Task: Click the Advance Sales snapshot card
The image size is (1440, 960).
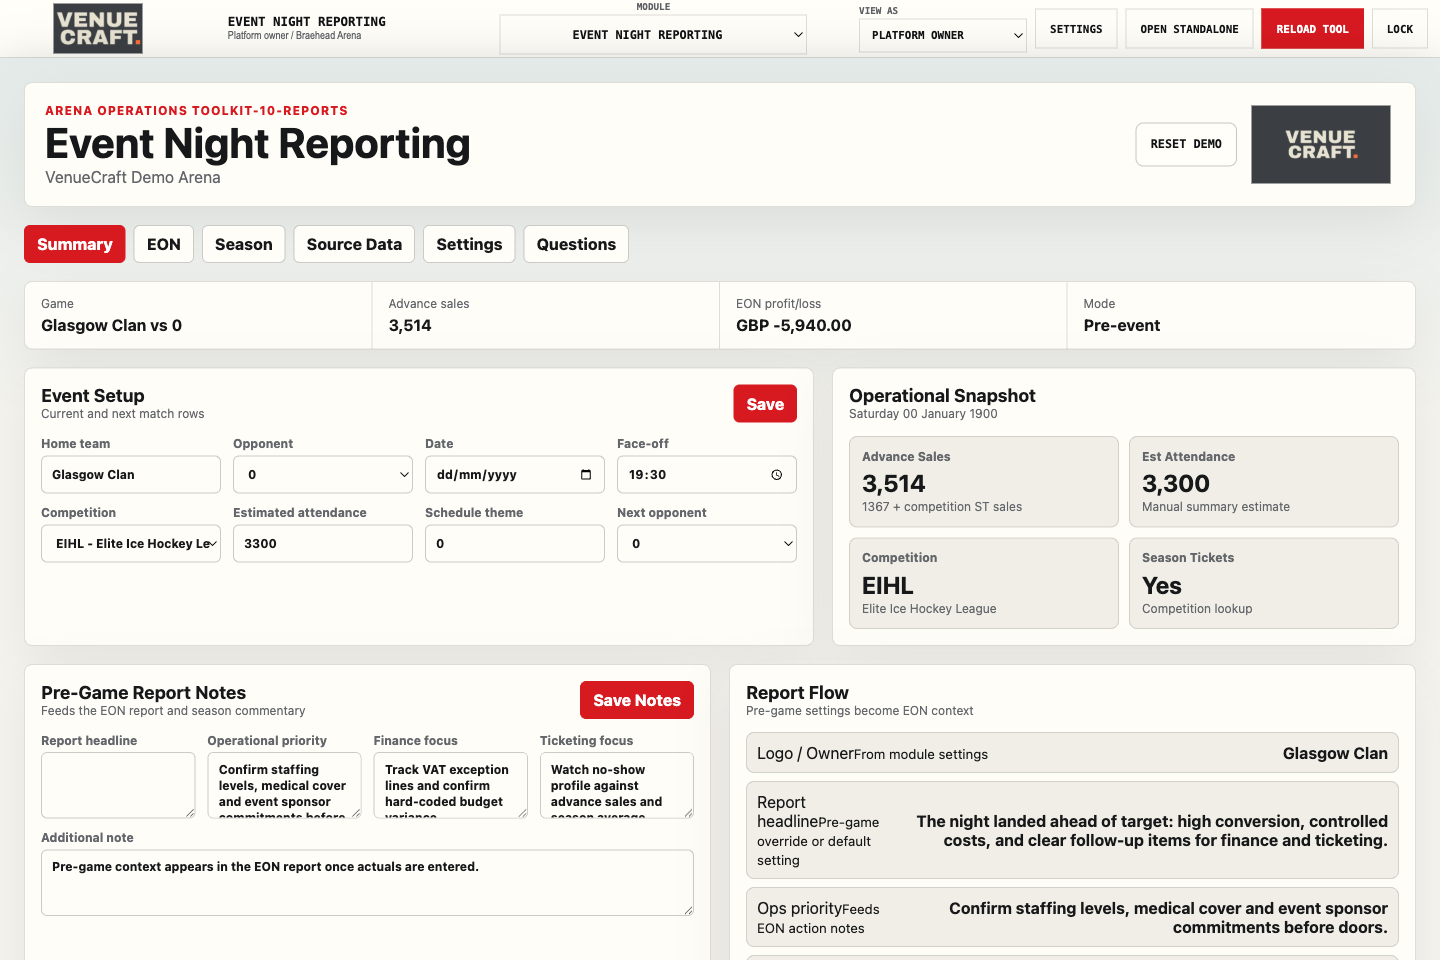Action: 984,481
